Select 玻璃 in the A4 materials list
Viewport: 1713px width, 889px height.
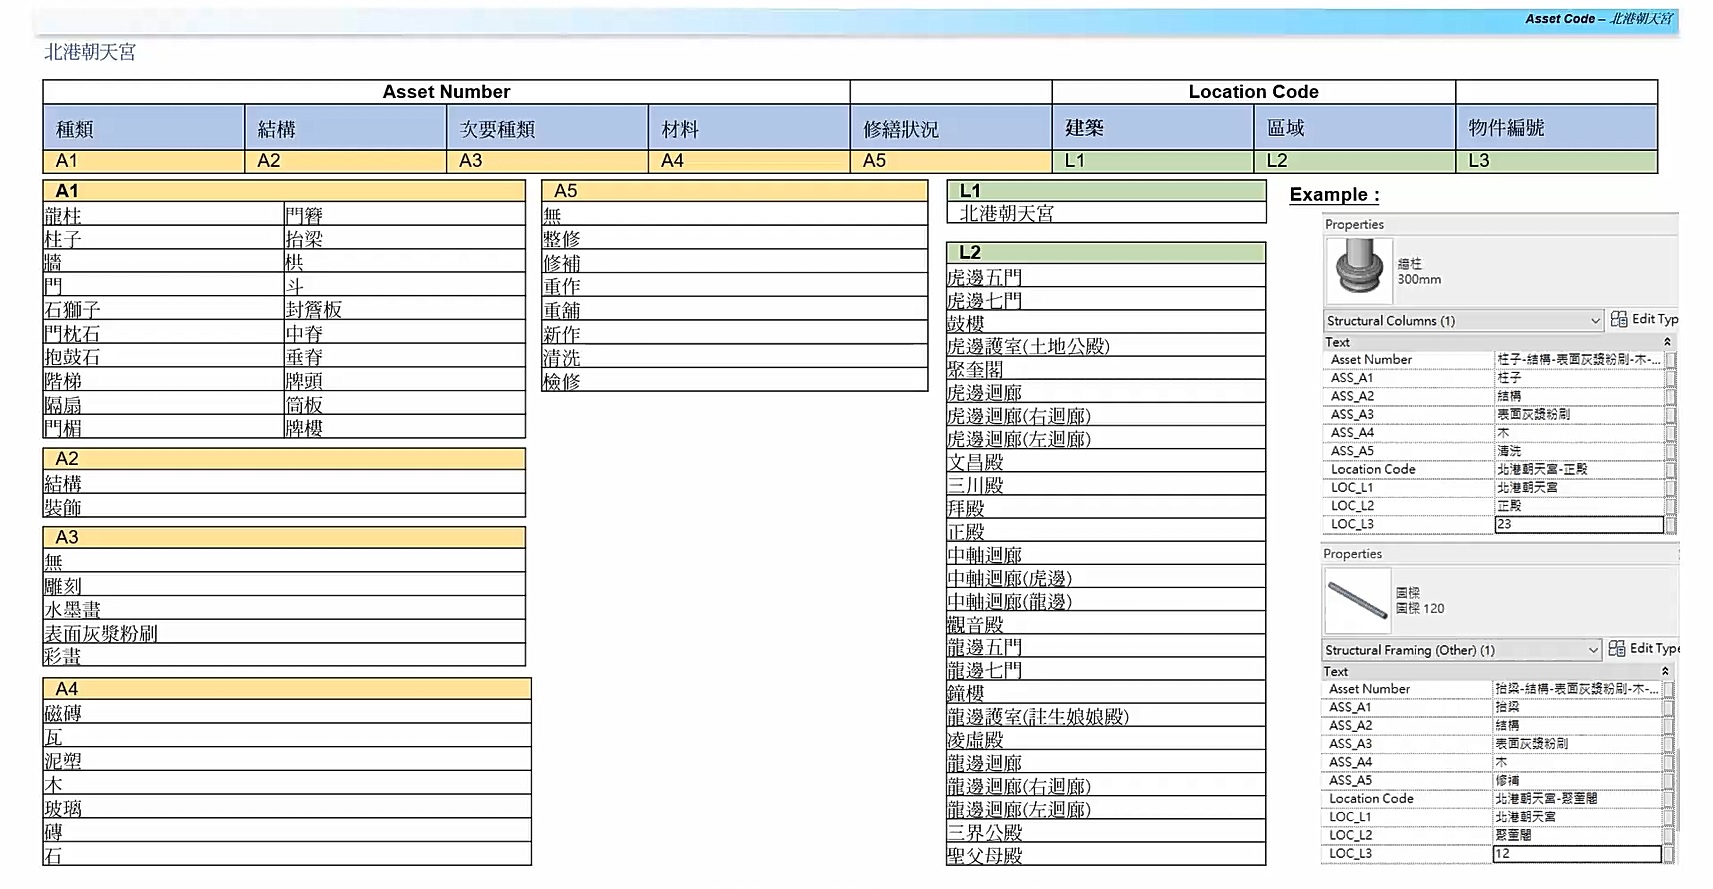[x=63, y=808]
